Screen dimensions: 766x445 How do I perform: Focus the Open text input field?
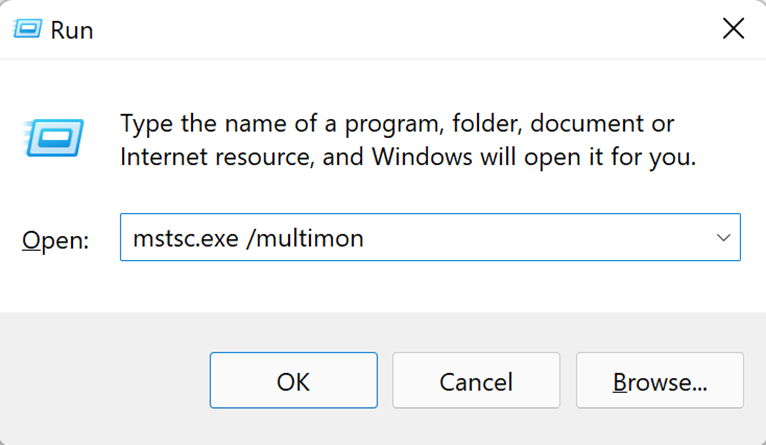(x=430, y=237)
